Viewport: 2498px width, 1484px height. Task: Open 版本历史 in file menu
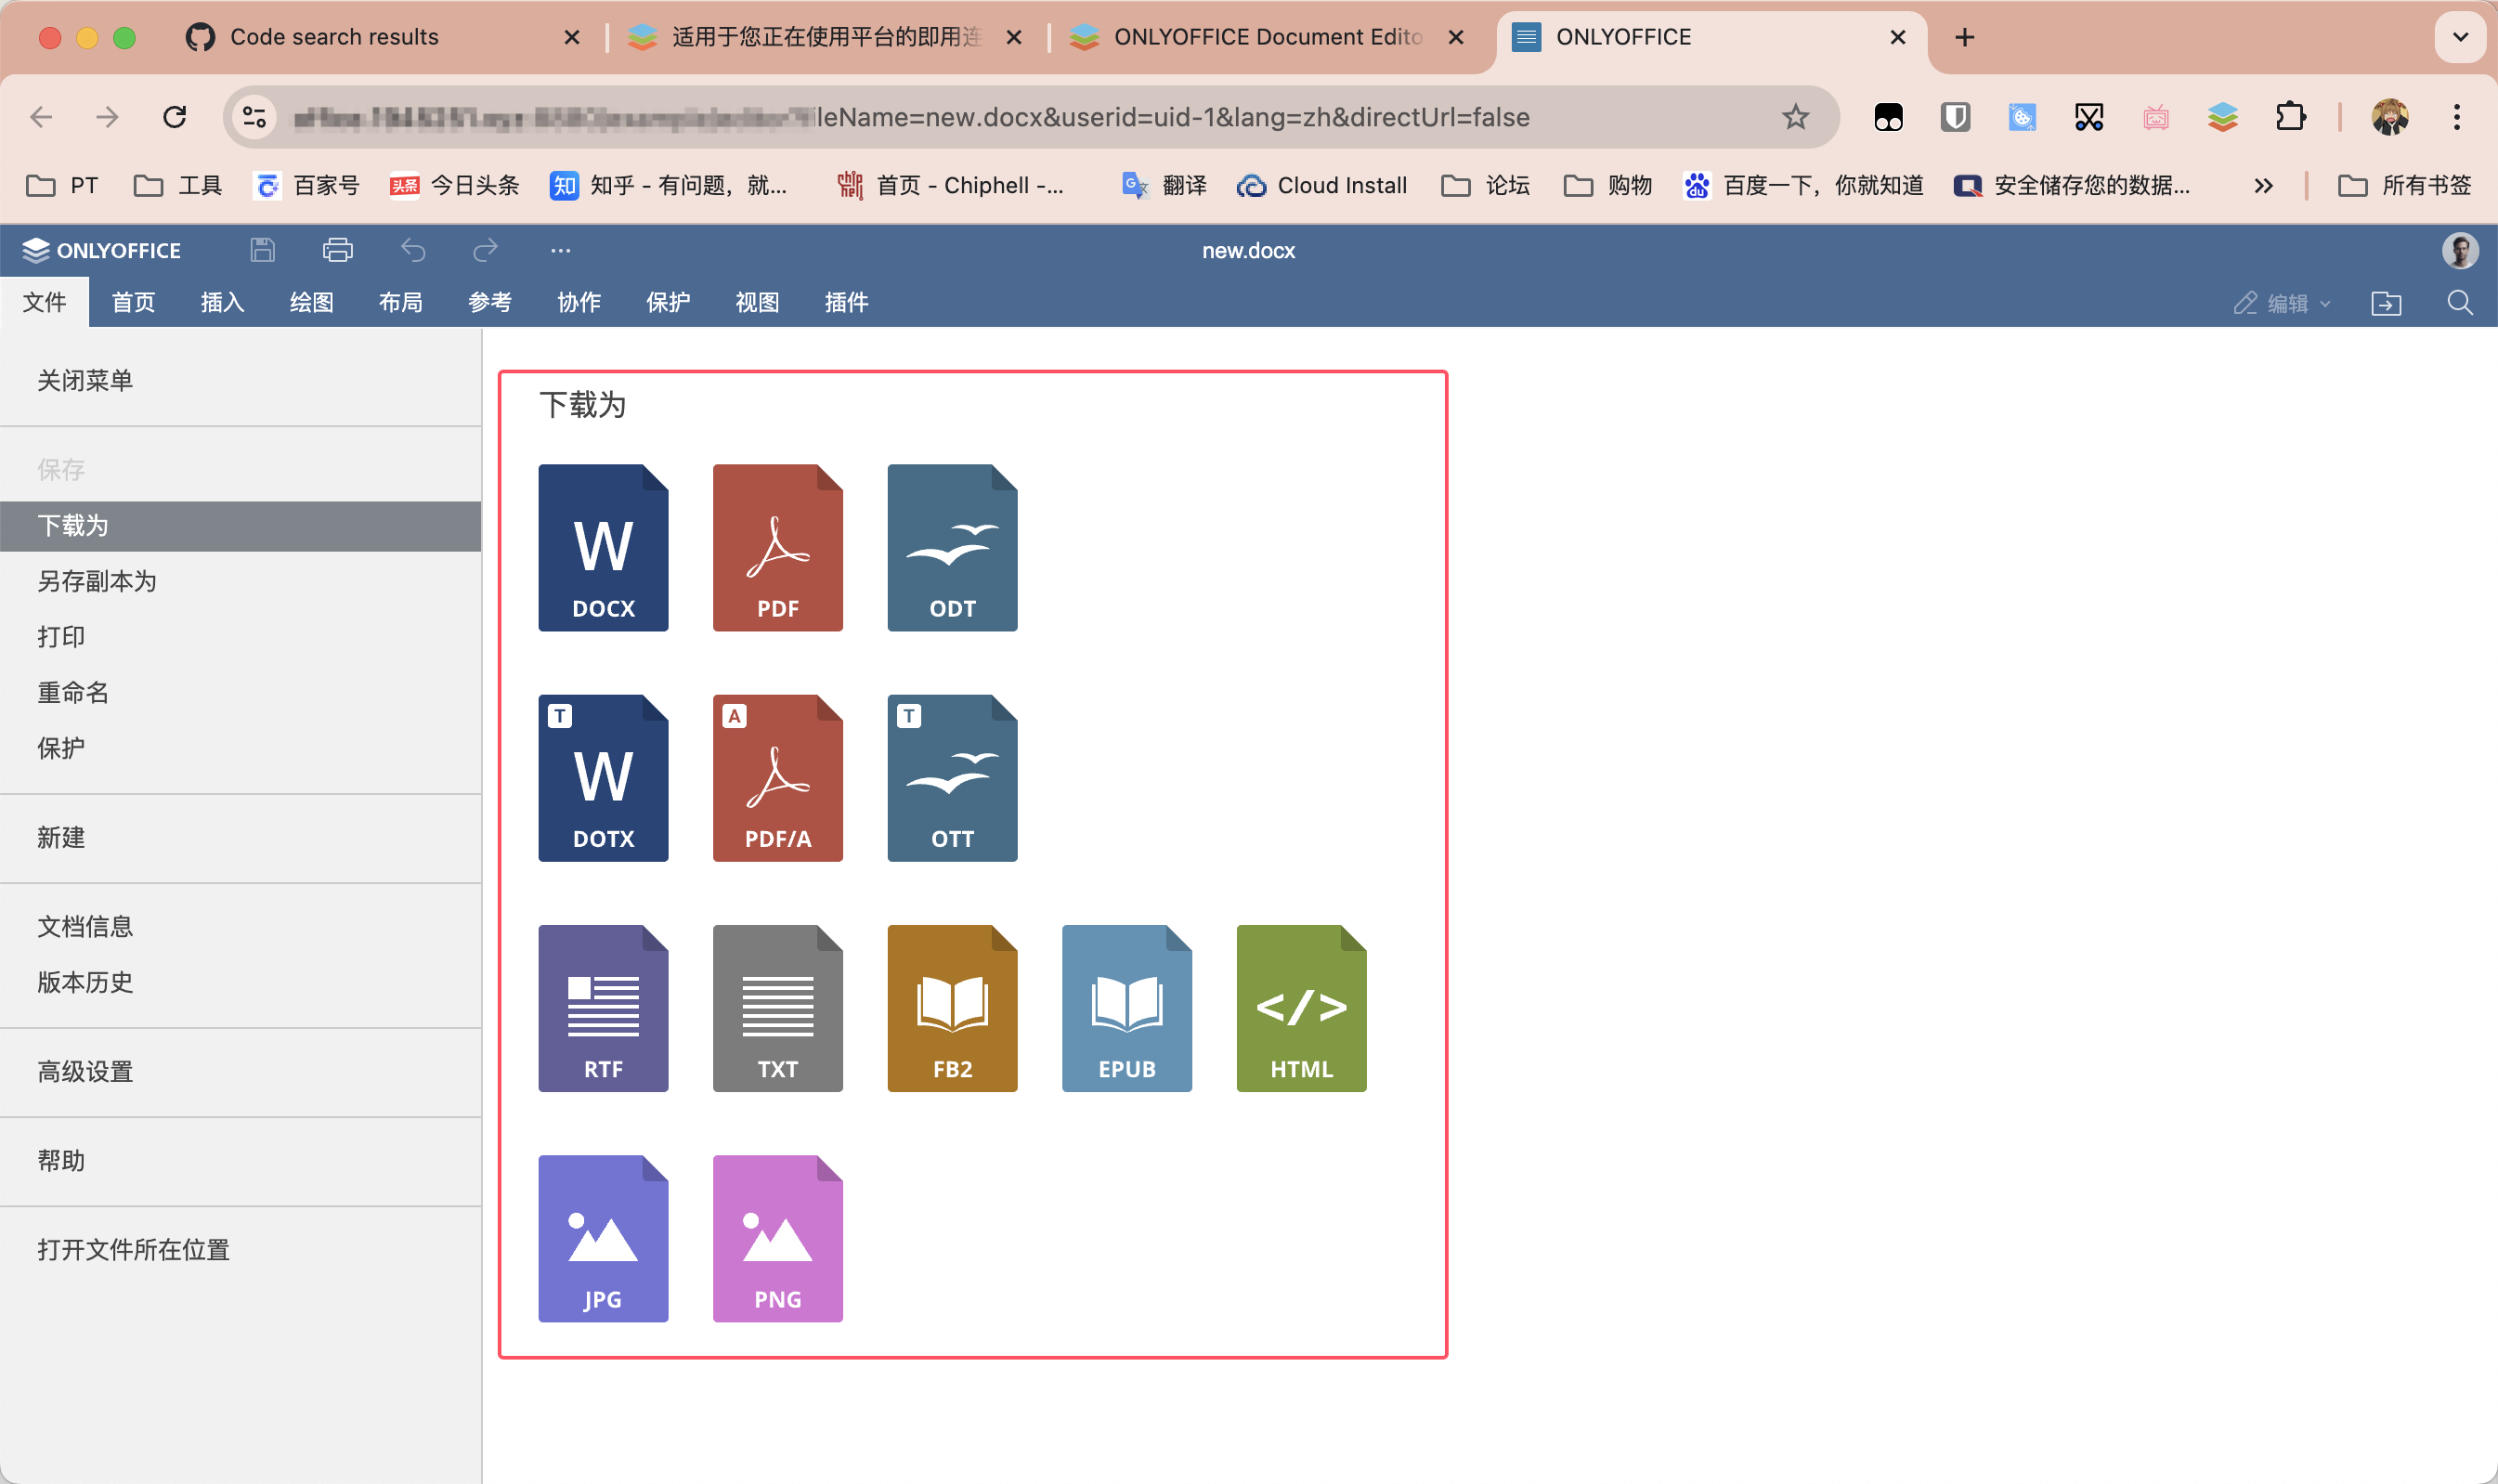pyautogui.click(x=240, y=982)
